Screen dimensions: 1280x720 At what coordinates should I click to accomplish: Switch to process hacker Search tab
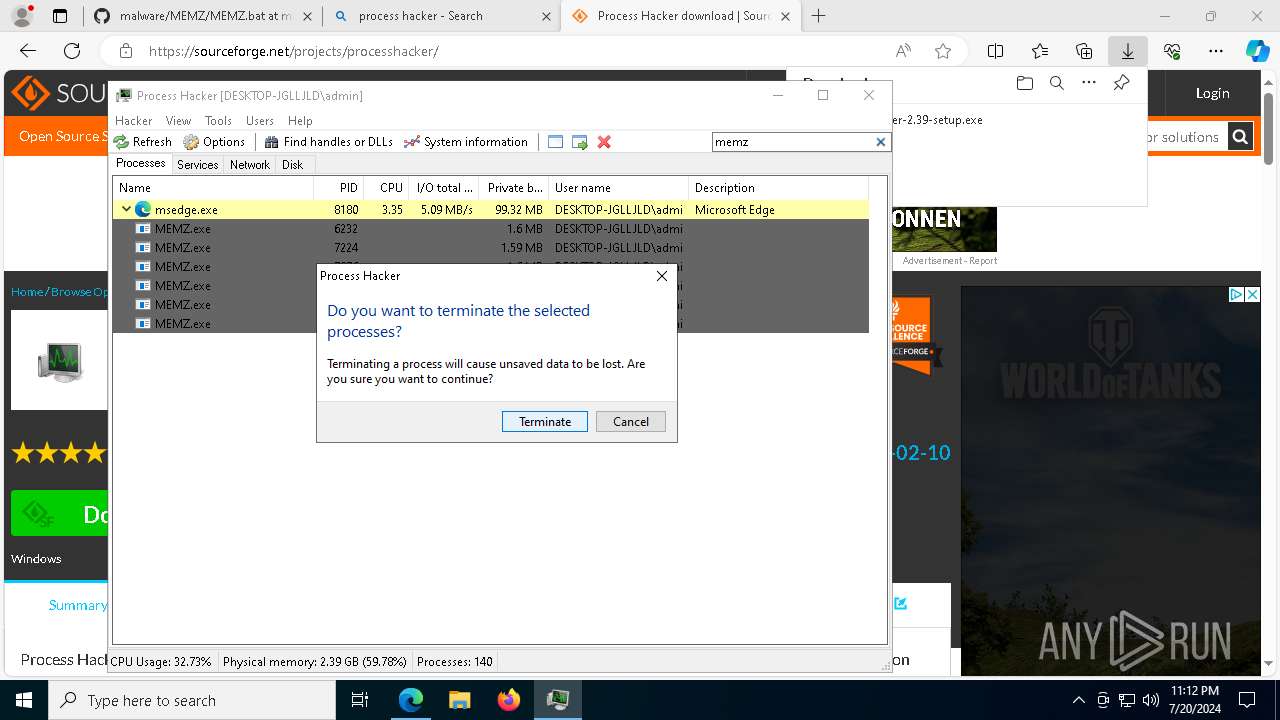coord(441,16)
